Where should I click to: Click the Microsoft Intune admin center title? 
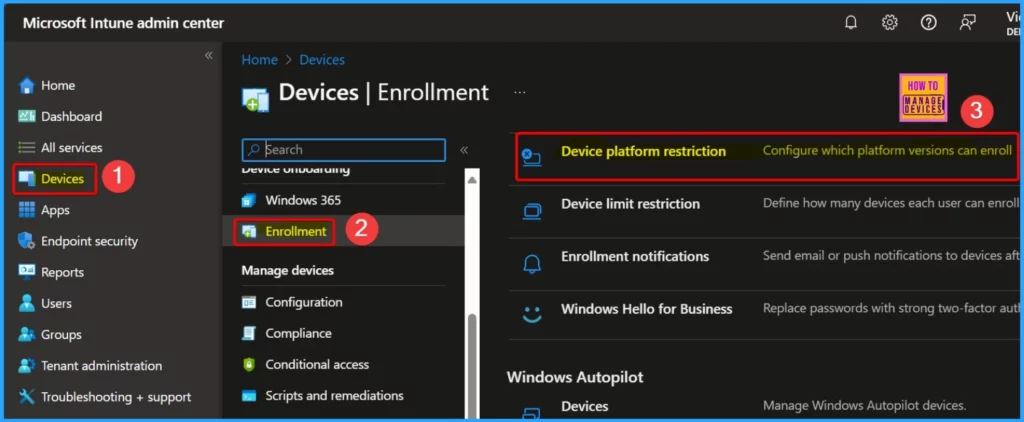click(123, 23)
